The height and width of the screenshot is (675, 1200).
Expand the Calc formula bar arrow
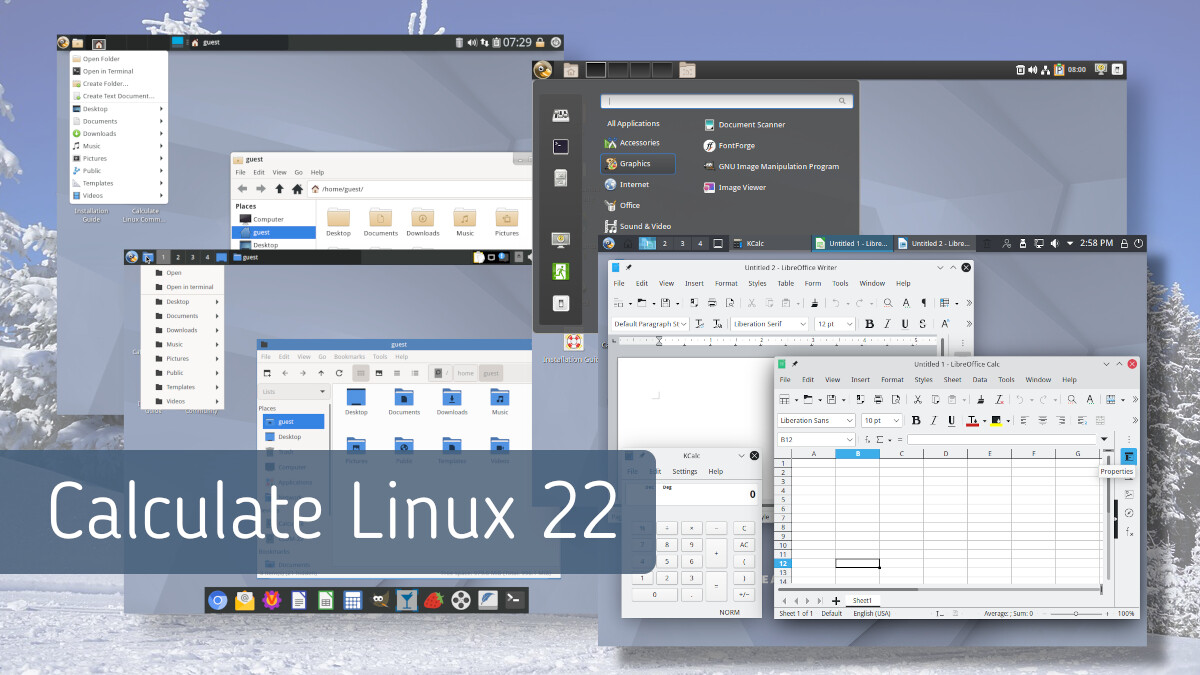(x=1104, y=439)
